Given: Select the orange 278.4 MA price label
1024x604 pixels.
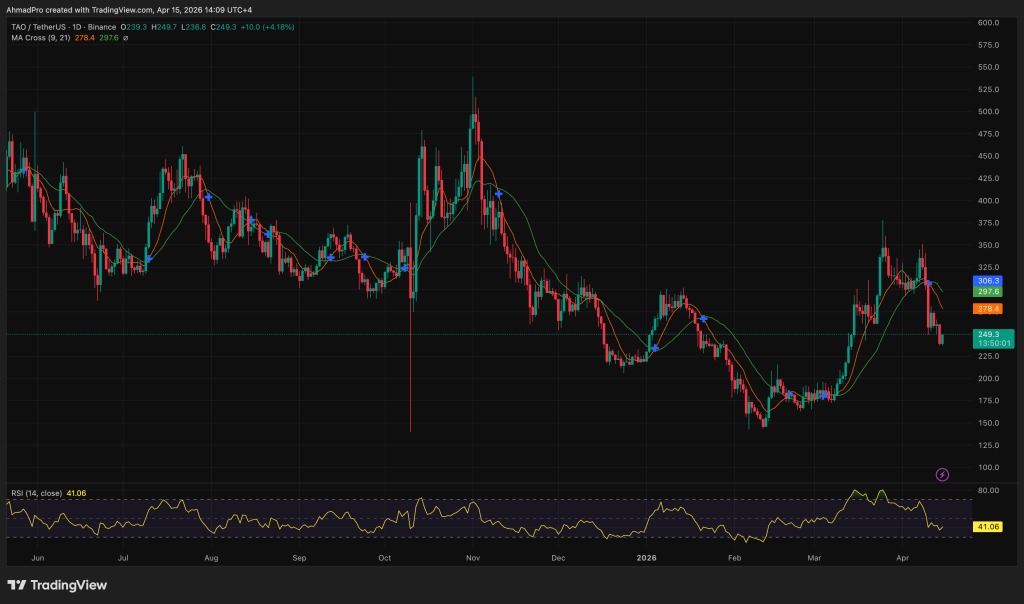Looking at the screenshot, I should 988,310.
